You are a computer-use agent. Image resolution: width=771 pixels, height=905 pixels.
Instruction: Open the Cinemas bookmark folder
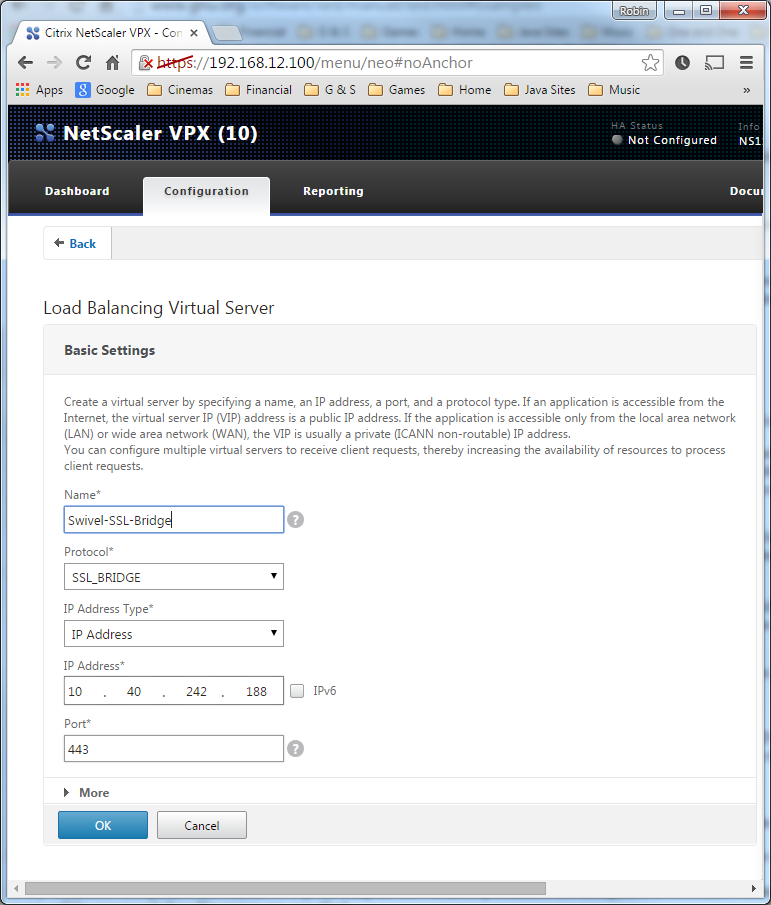pos(180,90)
